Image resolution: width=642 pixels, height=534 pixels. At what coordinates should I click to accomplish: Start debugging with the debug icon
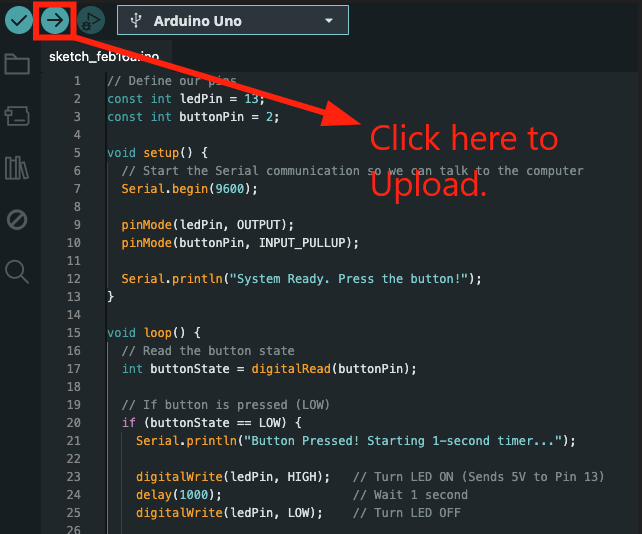point(91,20)
